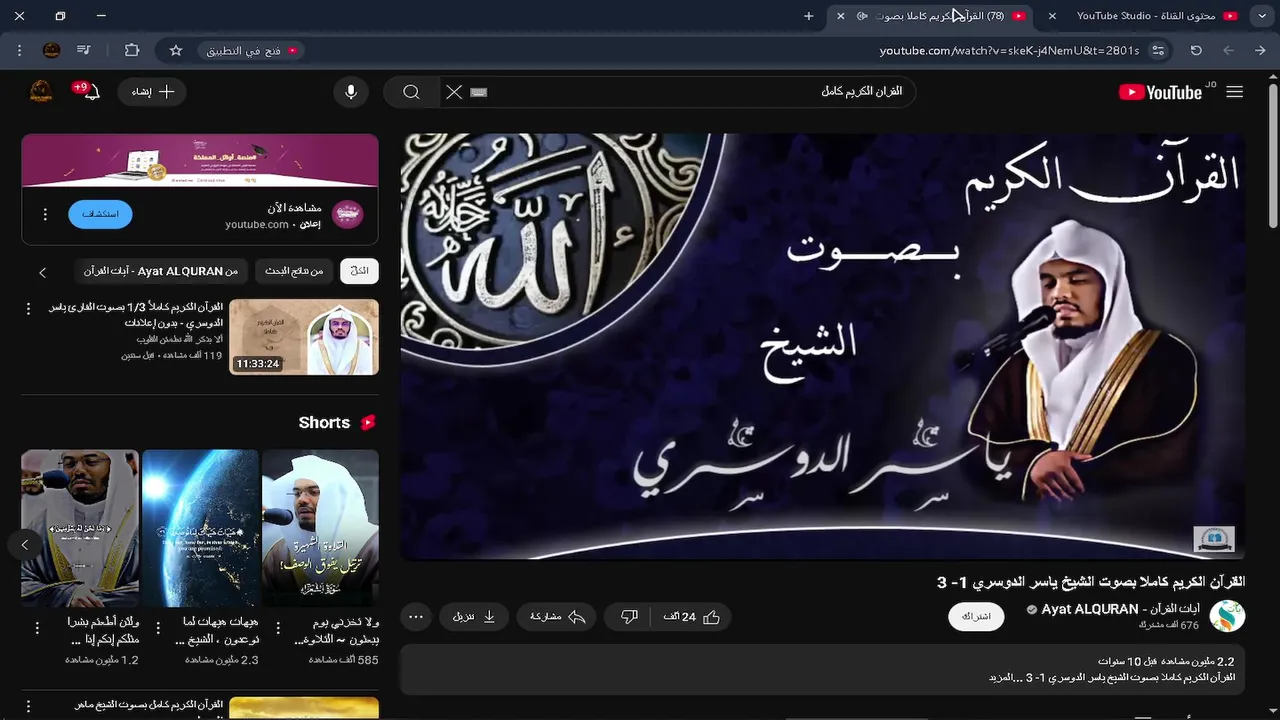This screenshot has width=1280, height=720.
Task: Go to YouTube home via the logo
Action: [x=1160, y=92]
